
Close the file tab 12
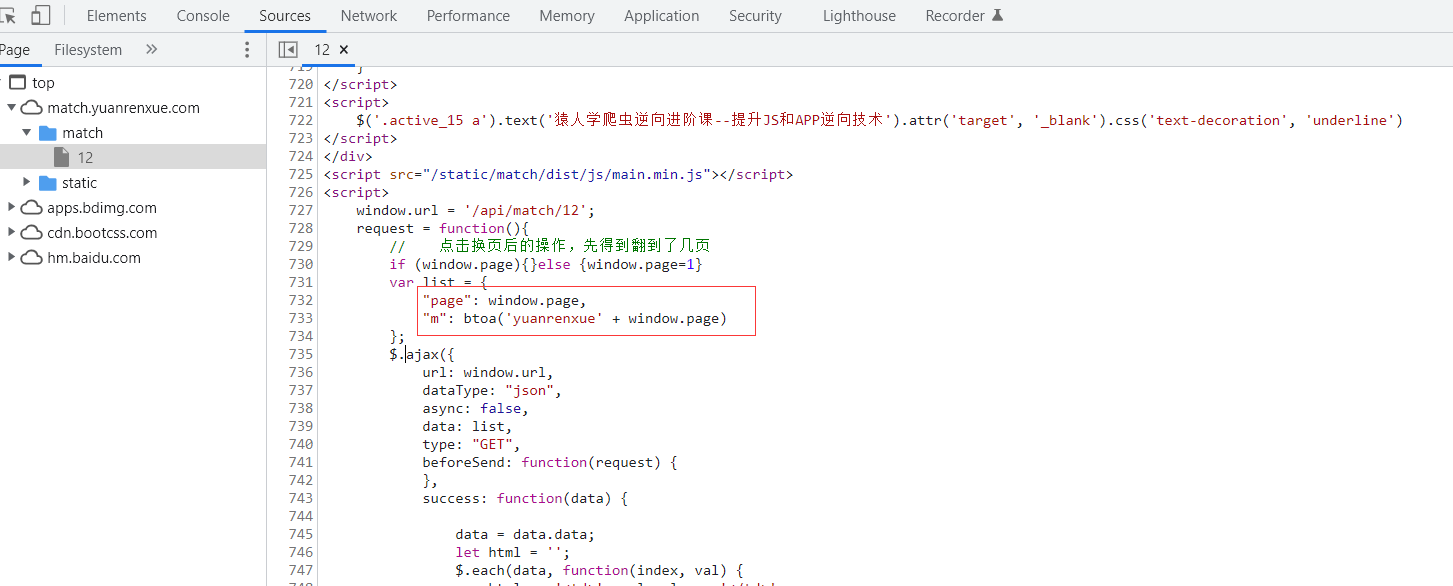point(344,49)
